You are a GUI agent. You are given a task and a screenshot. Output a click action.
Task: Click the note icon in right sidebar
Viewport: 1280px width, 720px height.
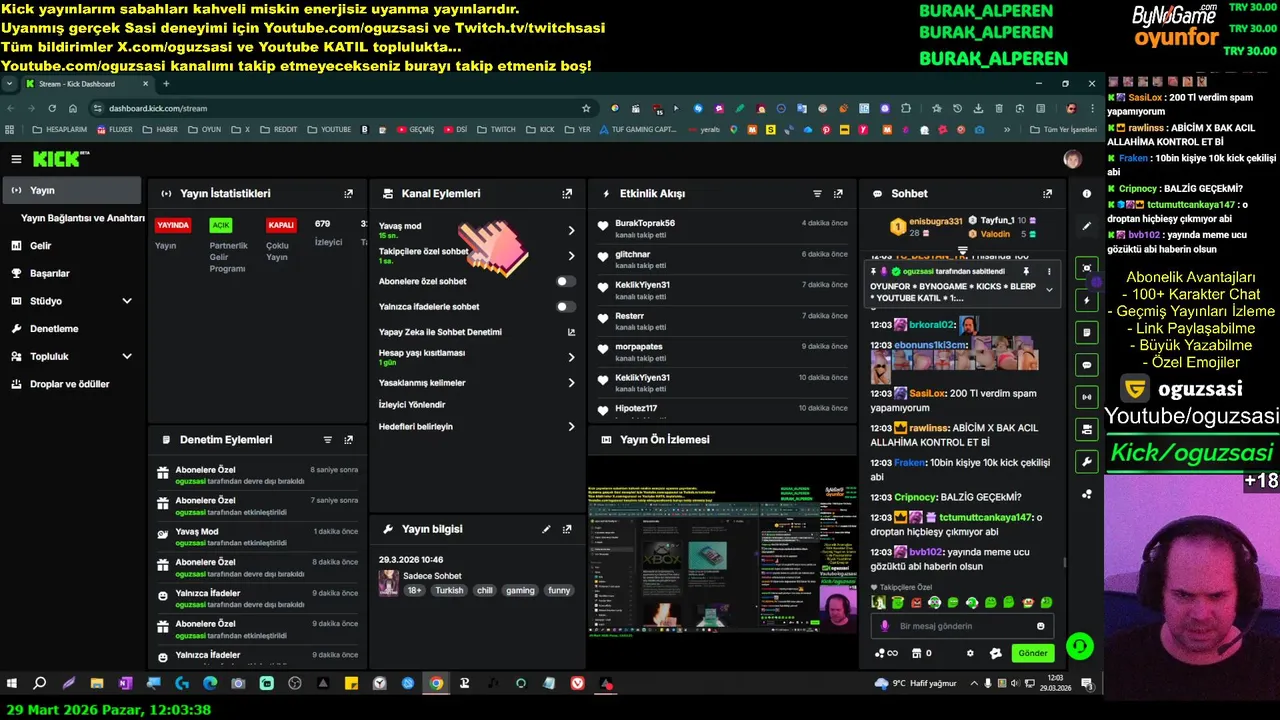click(1087, 332)
